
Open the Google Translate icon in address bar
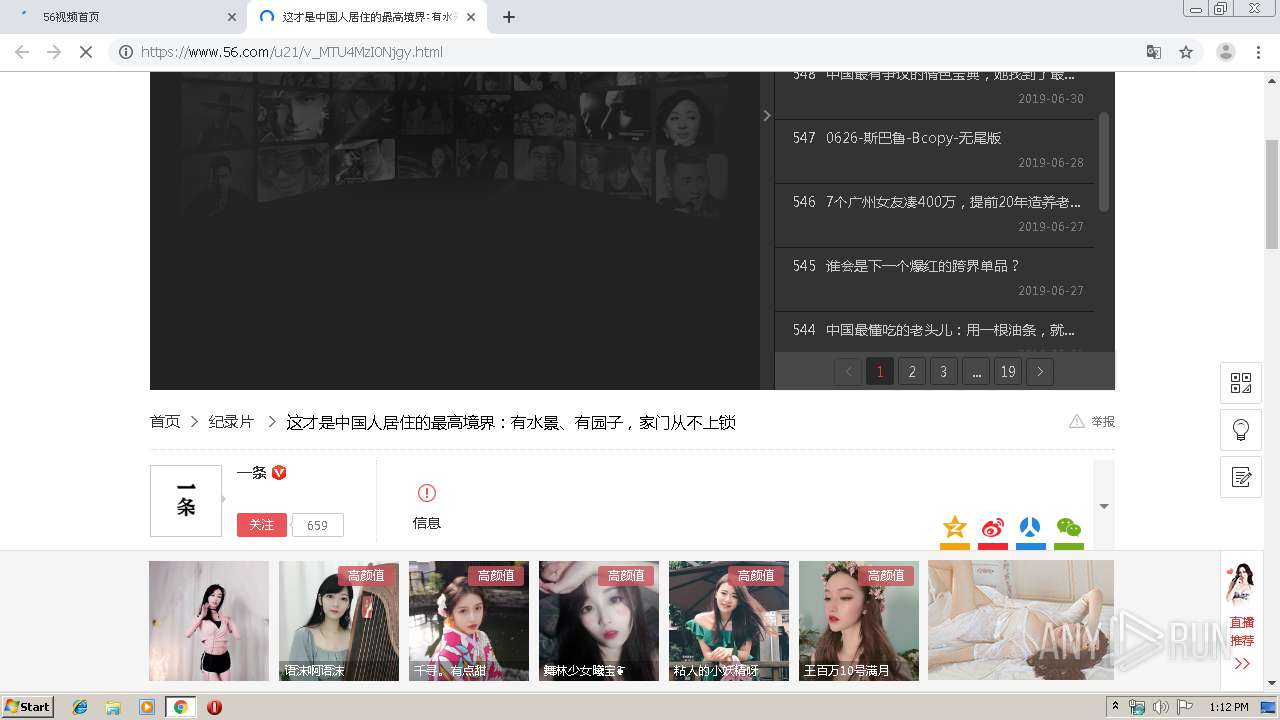click(1154, 52)
